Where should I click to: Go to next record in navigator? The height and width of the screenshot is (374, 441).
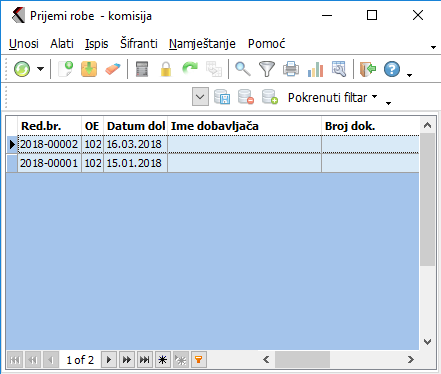(109, 360)
